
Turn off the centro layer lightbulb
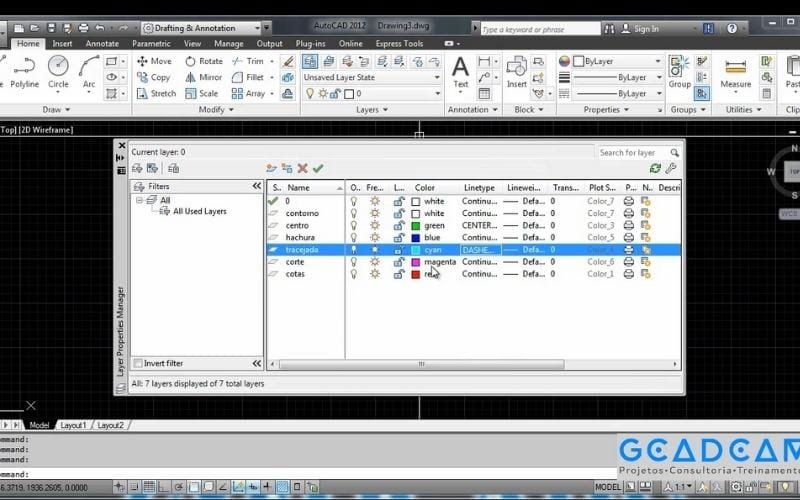354,226
